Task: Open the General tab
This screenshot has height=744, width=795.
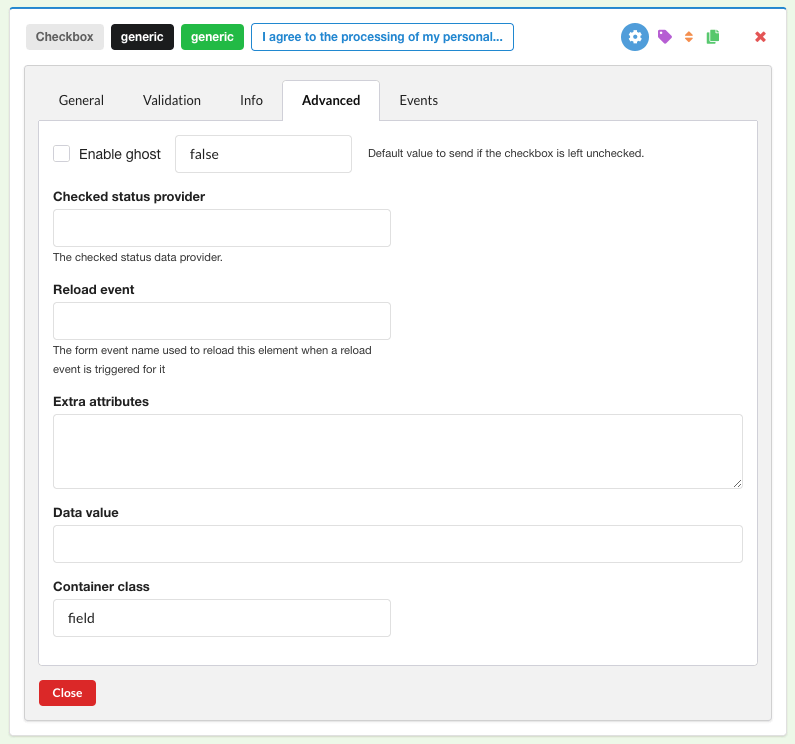Action: (81, 100)
